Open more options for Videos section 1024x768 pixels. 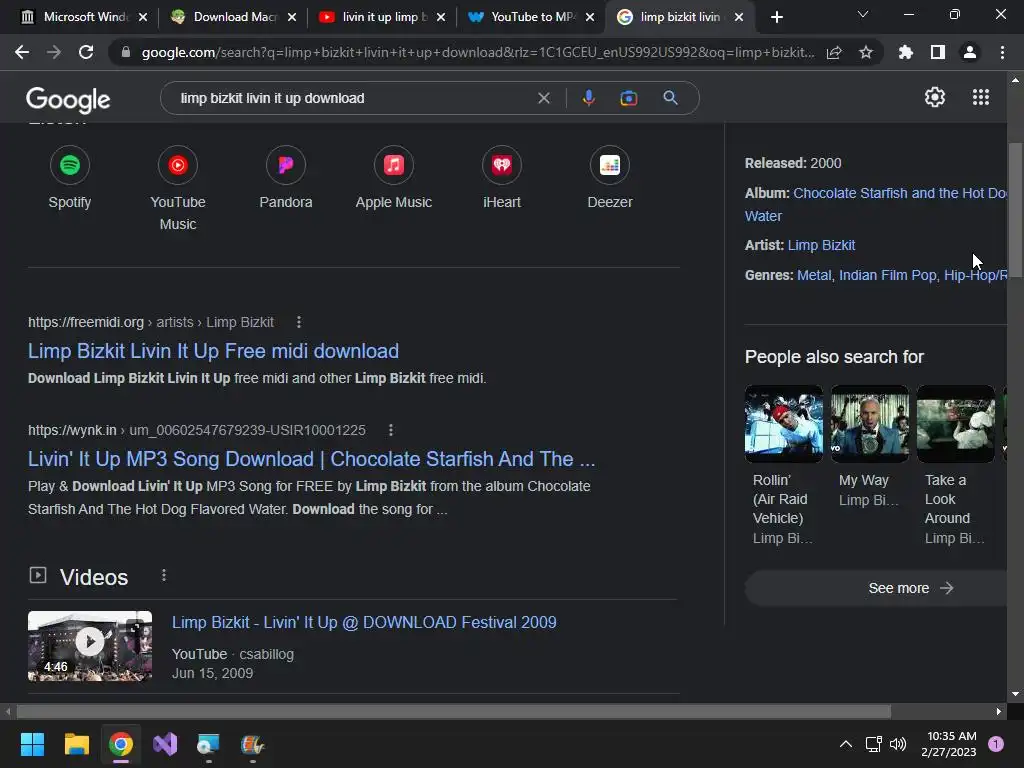tap(164, 575)
